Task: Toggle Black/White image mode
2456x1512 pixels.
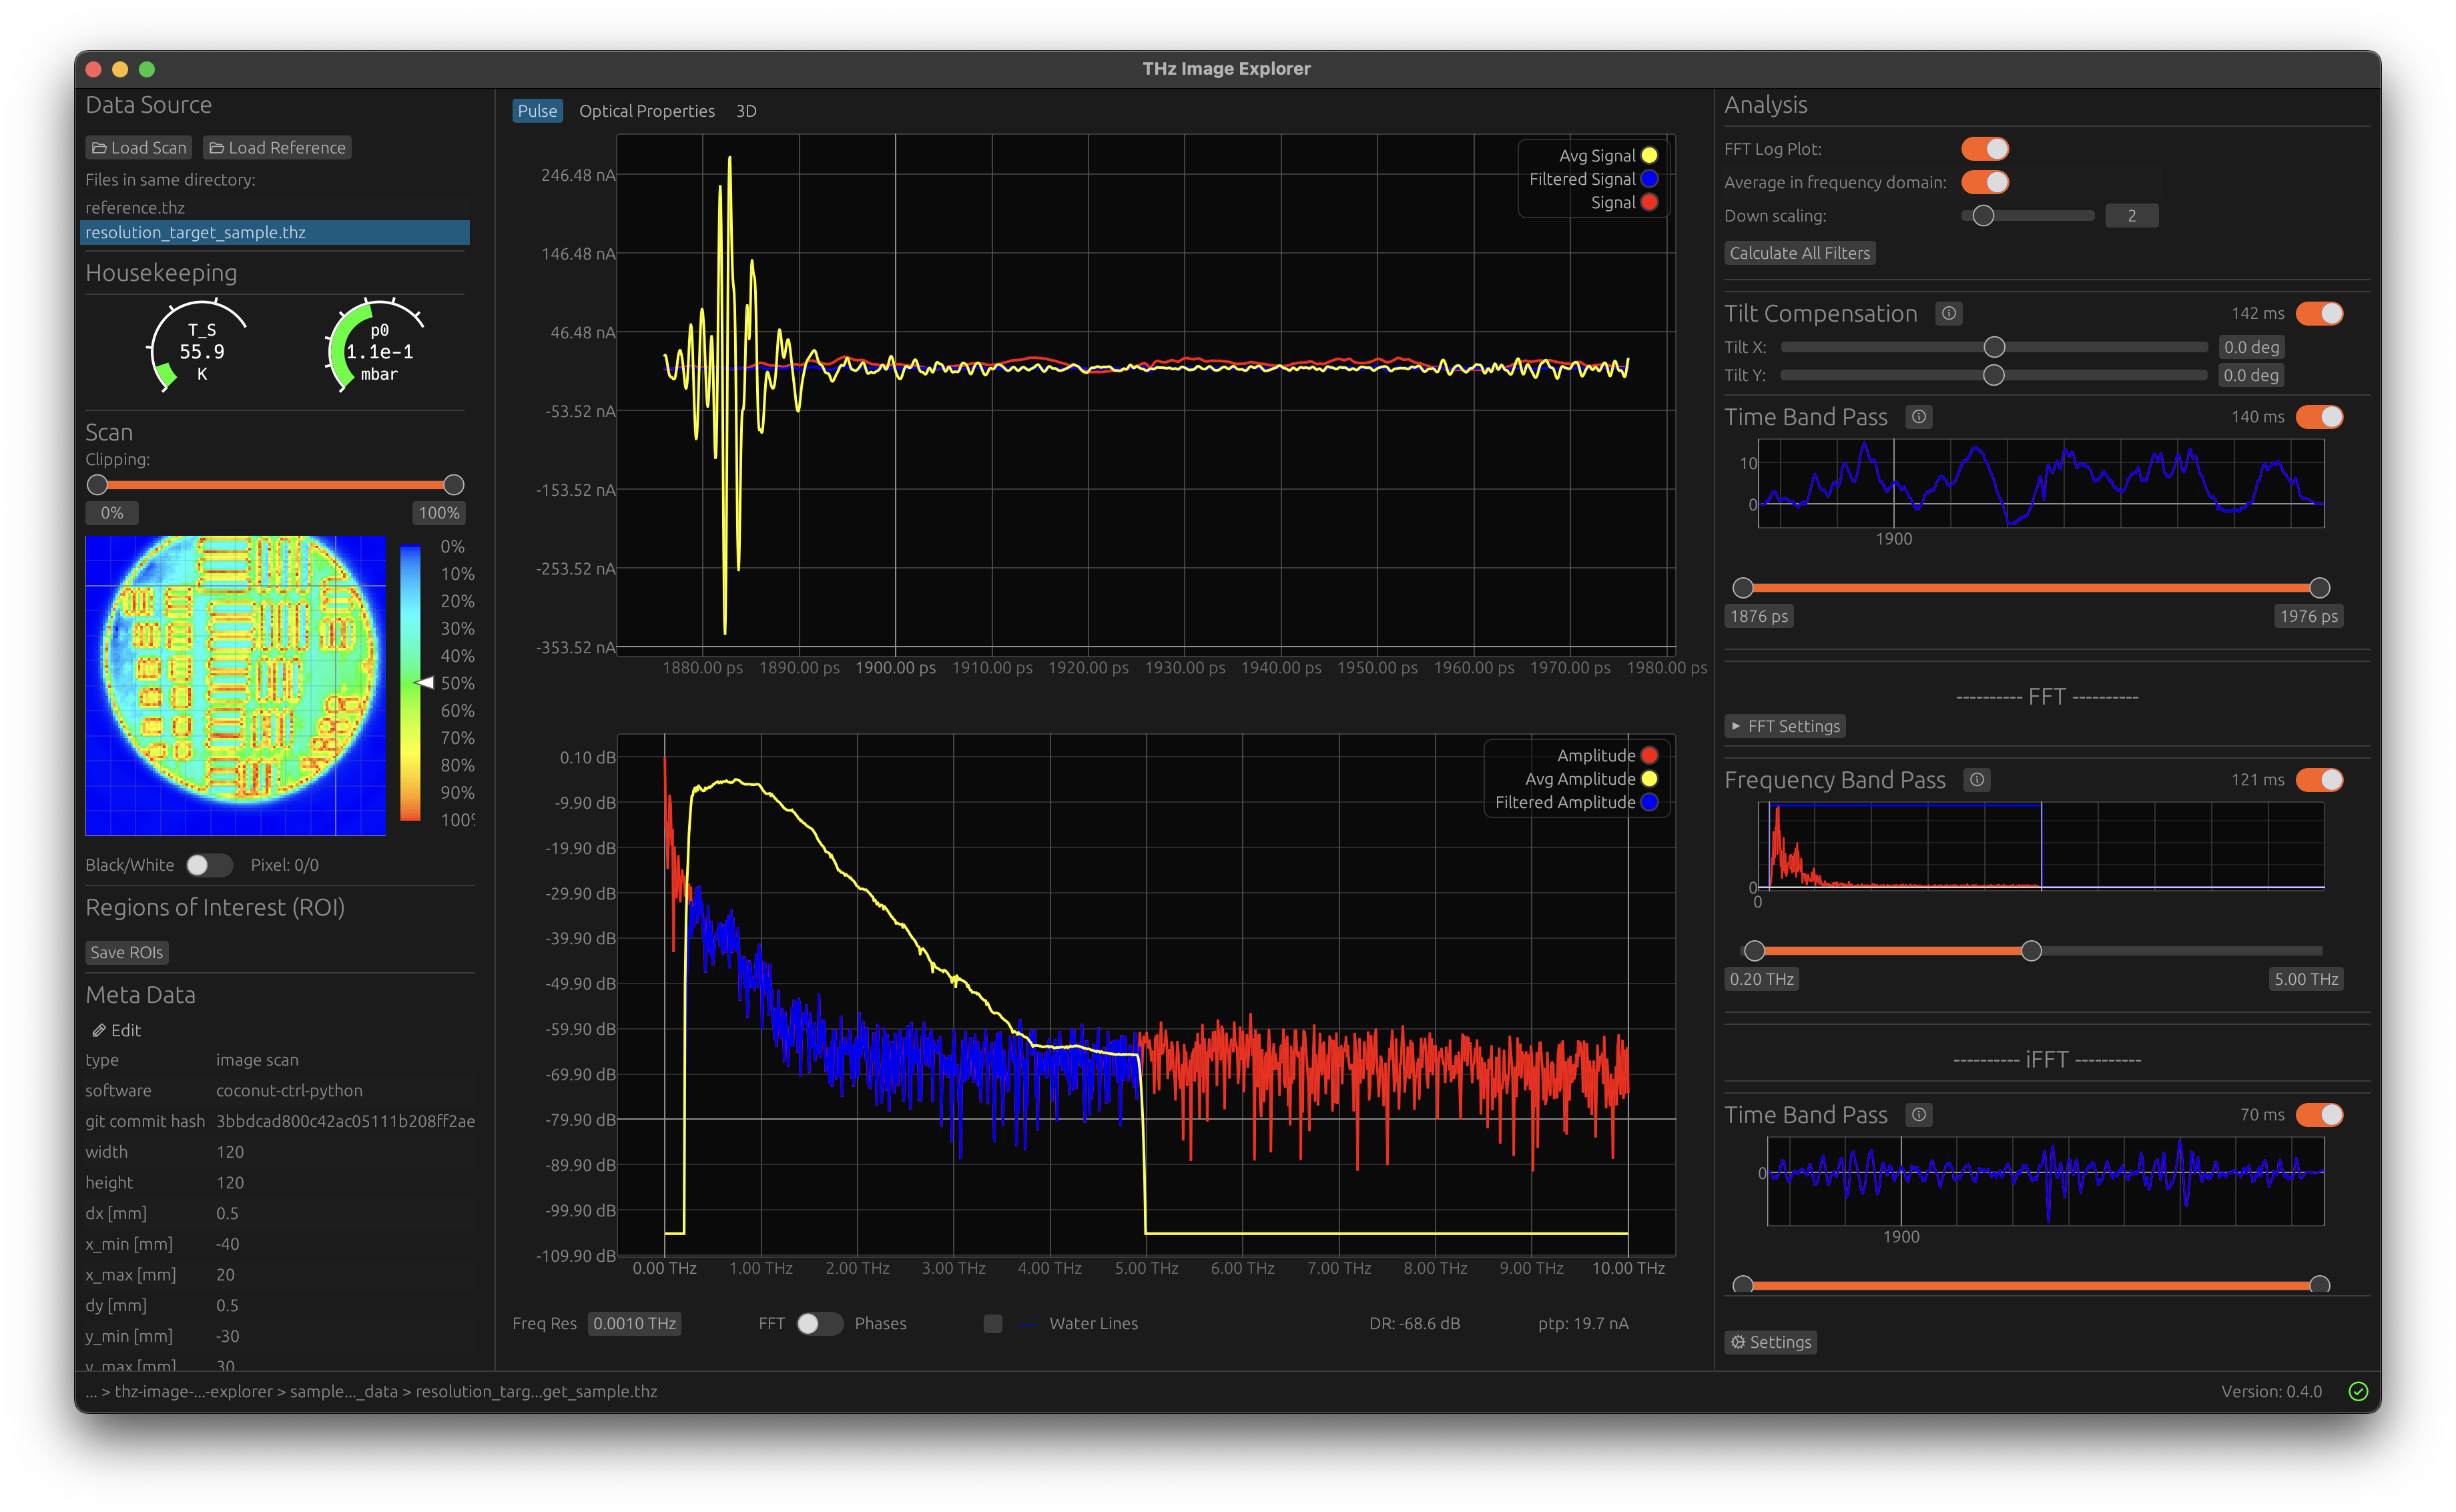Action: click(x=209, y=865)
